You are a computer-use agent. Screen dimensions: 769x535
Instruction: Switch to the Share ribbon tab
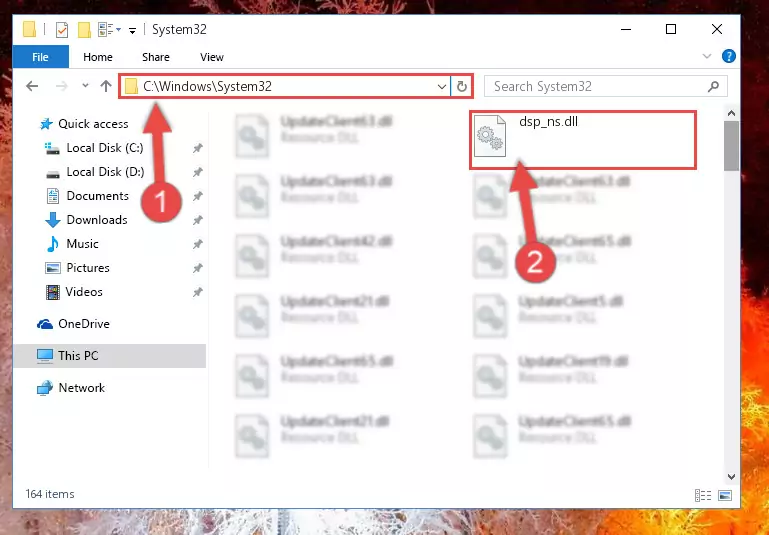(x=155, y=57)
